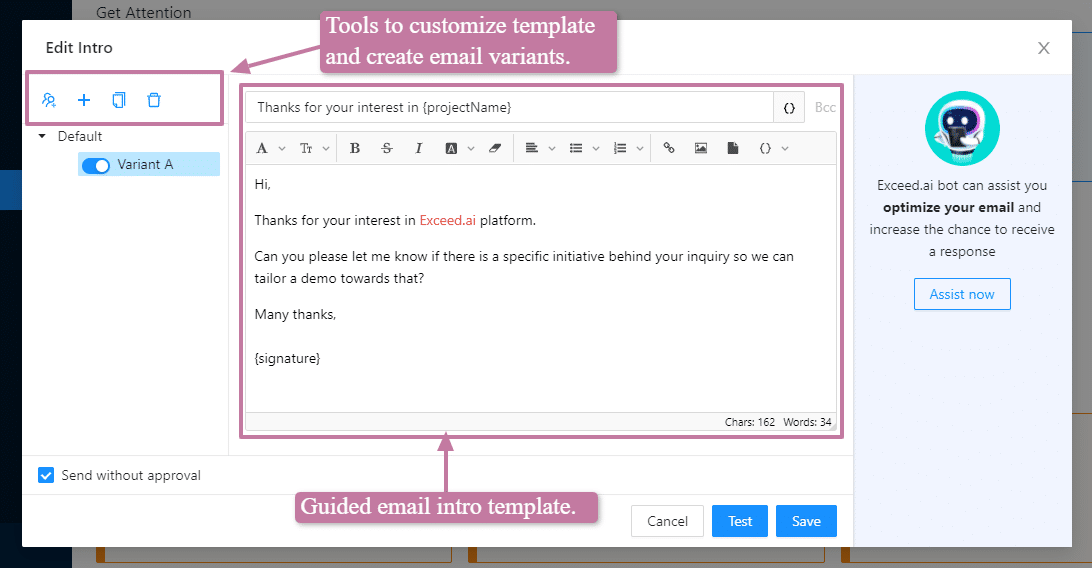Expand numbered list style options
The width and height of the screenshot is (1092, 568).
tap(640, 148)
